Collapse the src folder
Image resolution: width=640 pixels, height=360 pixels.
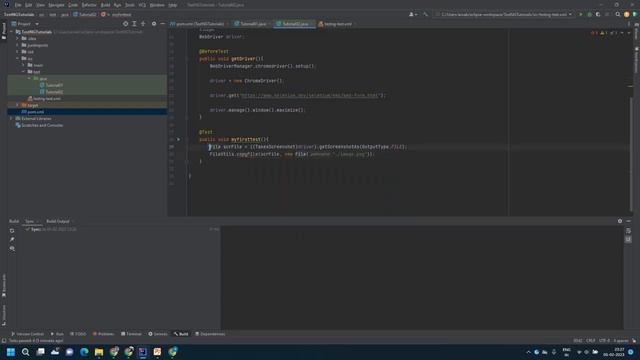(18, 58)
